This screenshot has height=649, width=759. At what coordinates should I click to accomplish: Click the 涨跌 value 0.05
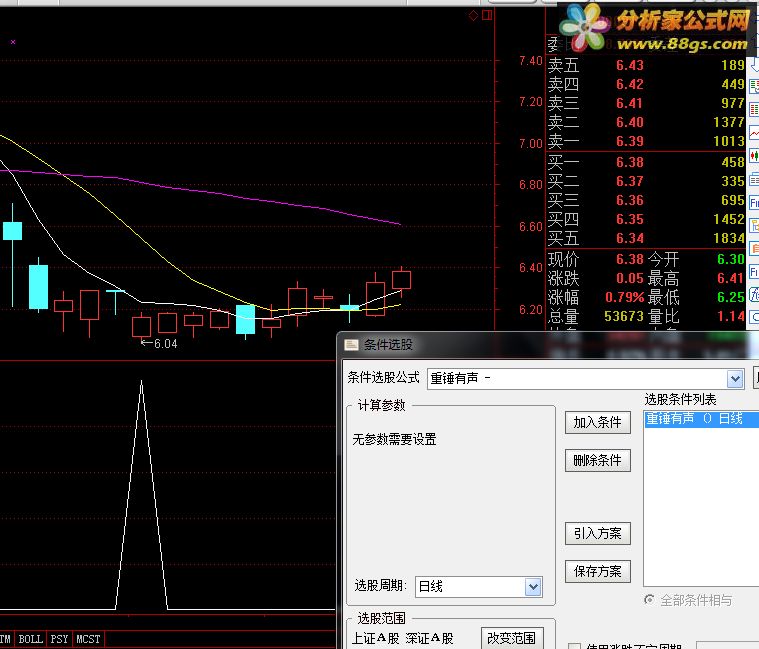coord(630,278)
